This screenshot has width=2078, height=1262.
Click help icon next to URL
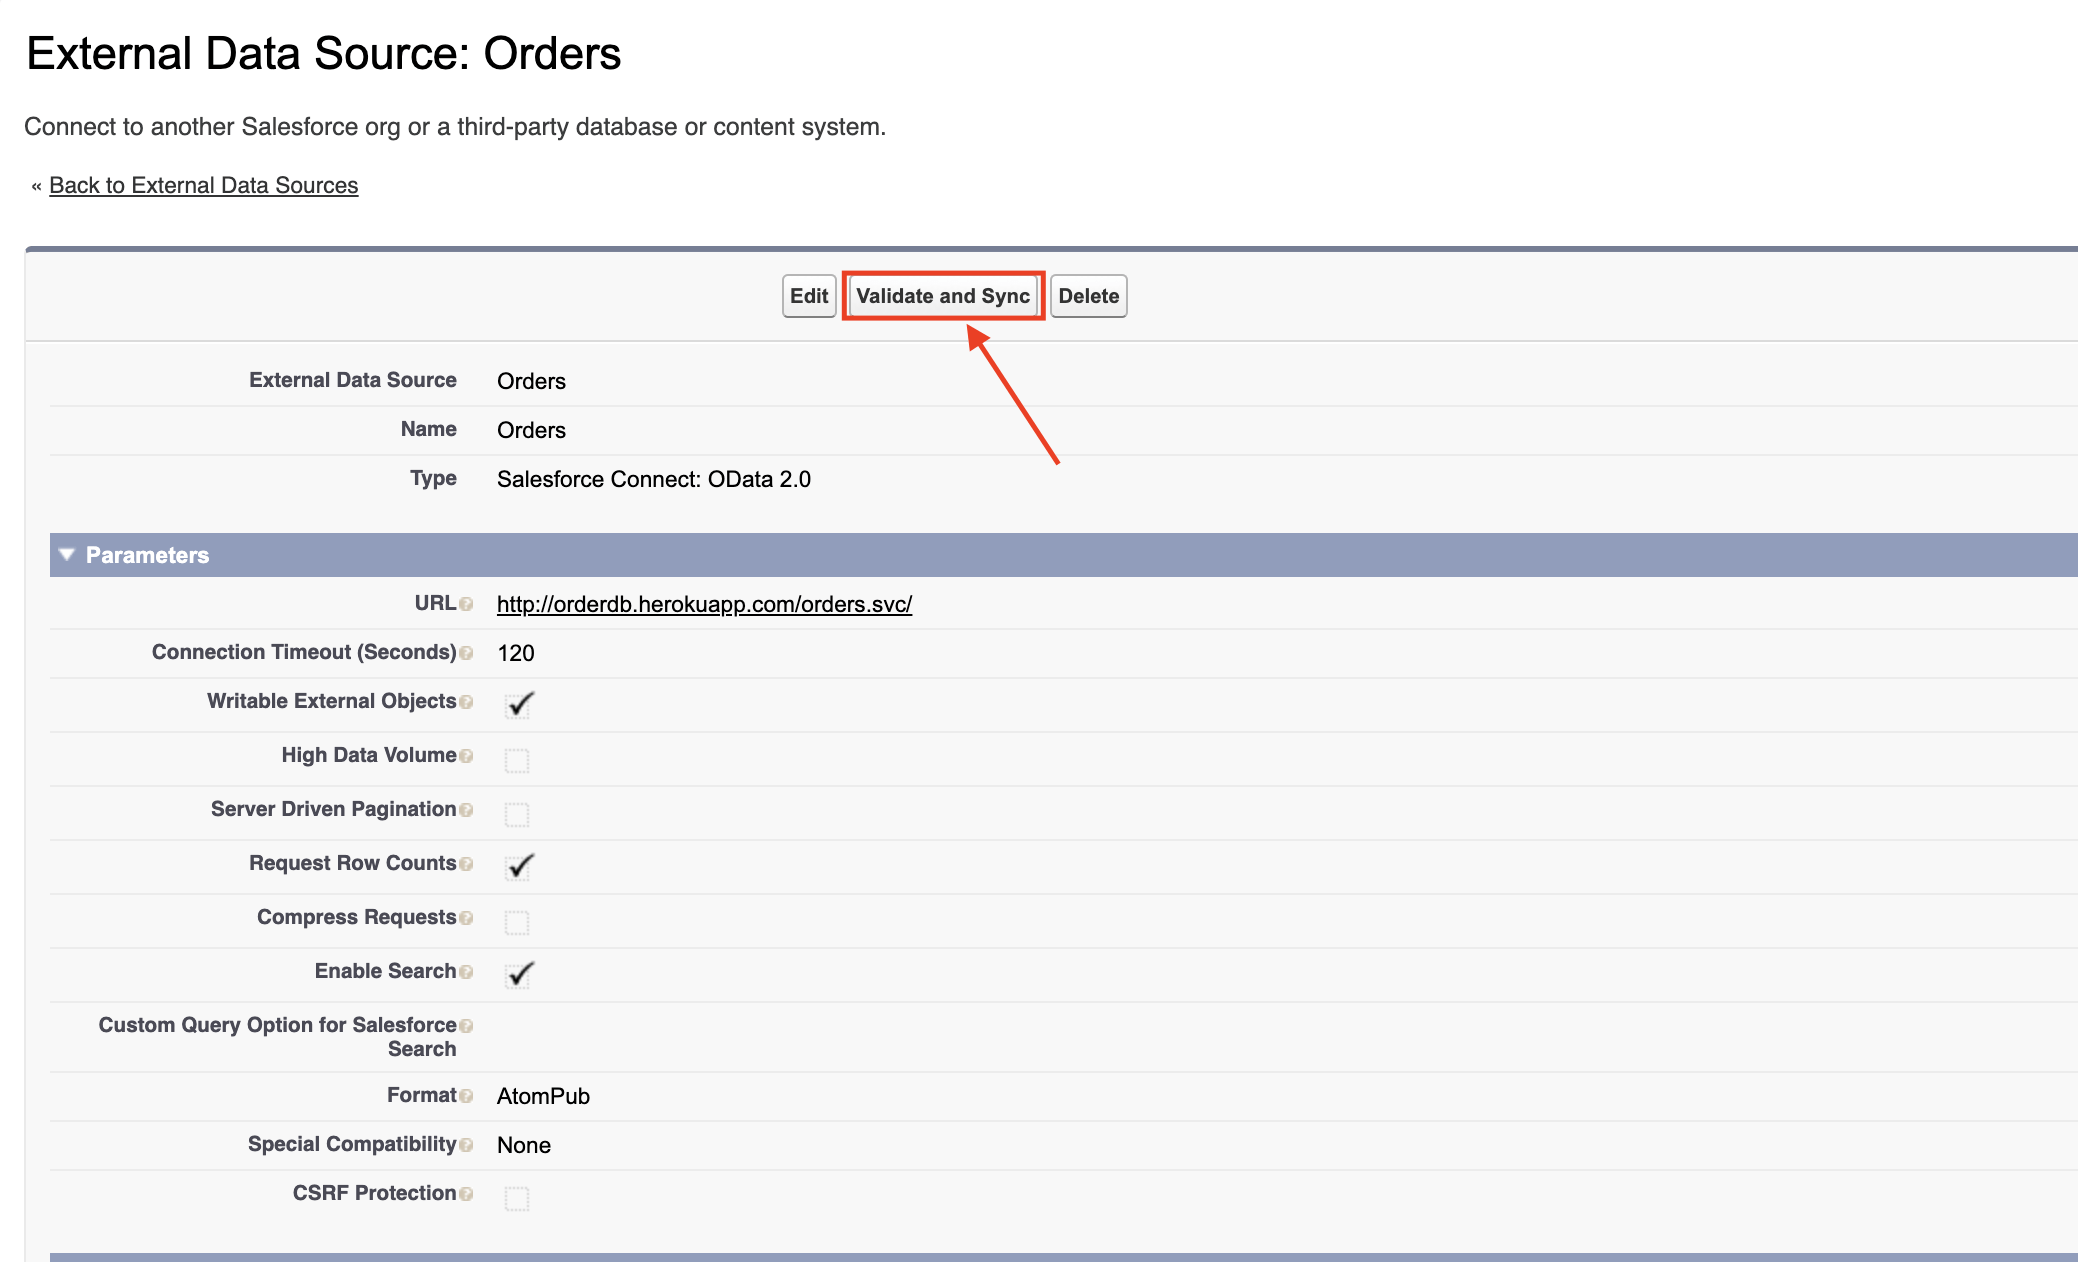[x=466, y=605]
